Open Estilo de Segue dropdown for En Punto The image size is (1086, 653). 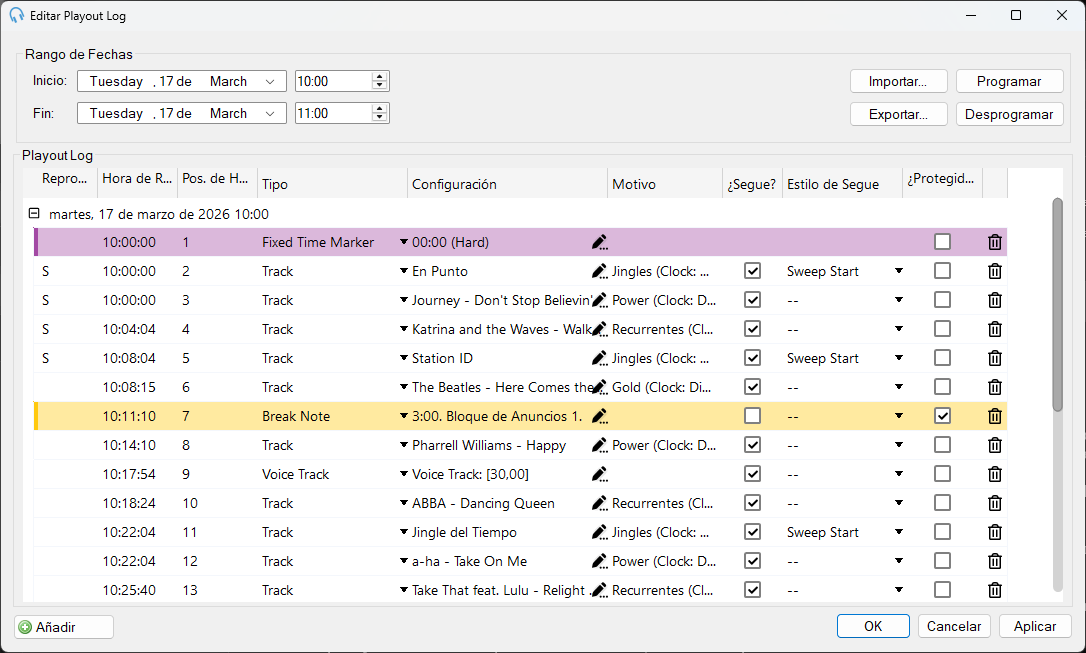click(x=898, y=271)
